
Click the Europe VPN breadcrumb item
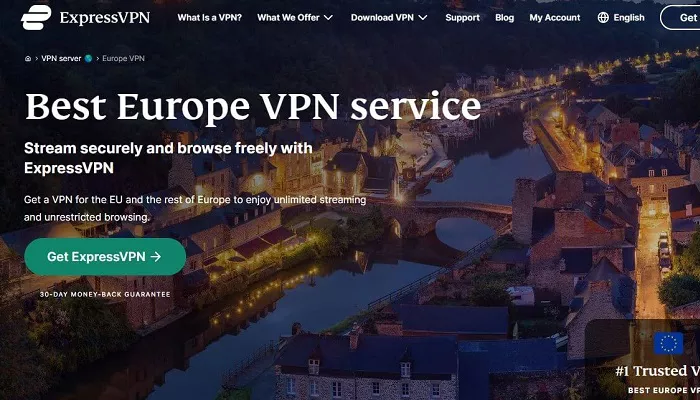pyautogui.click(x=123, y=58)
